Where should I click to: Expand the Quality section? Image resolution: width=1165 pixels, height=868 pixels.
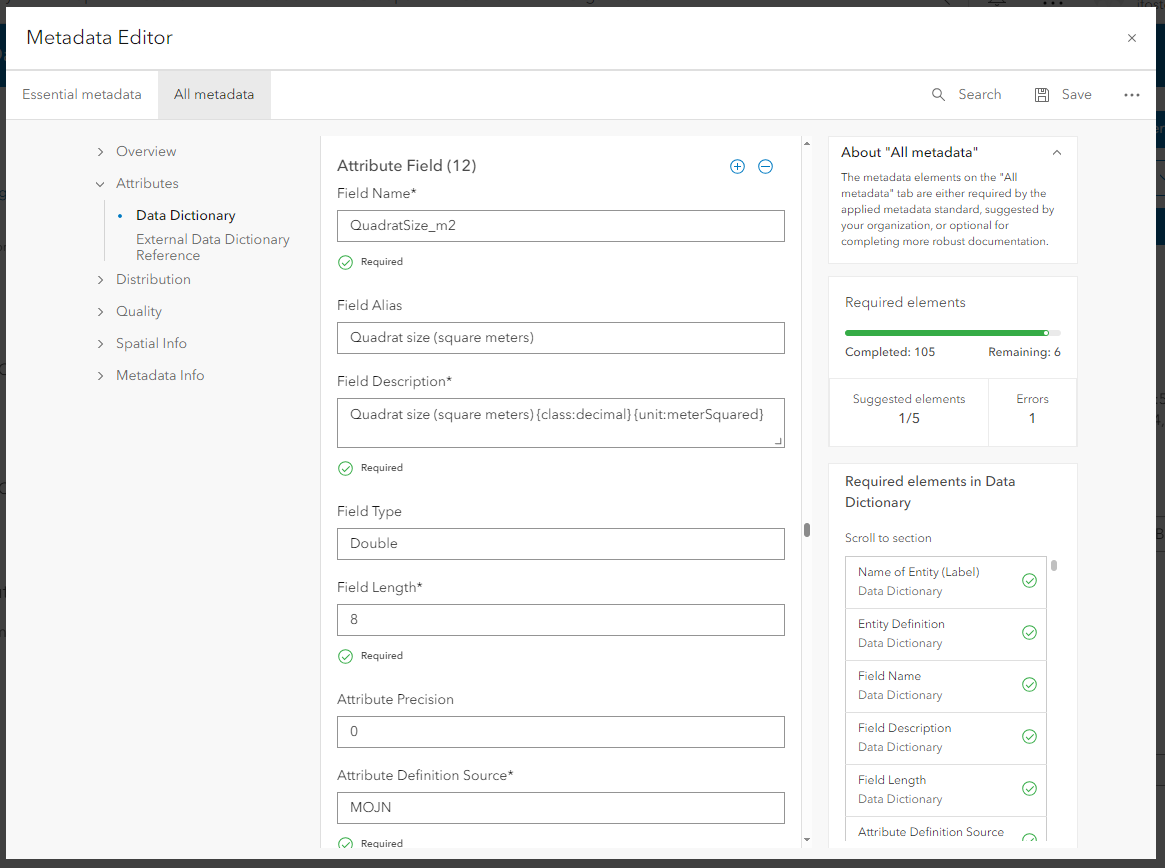point(100,311)
